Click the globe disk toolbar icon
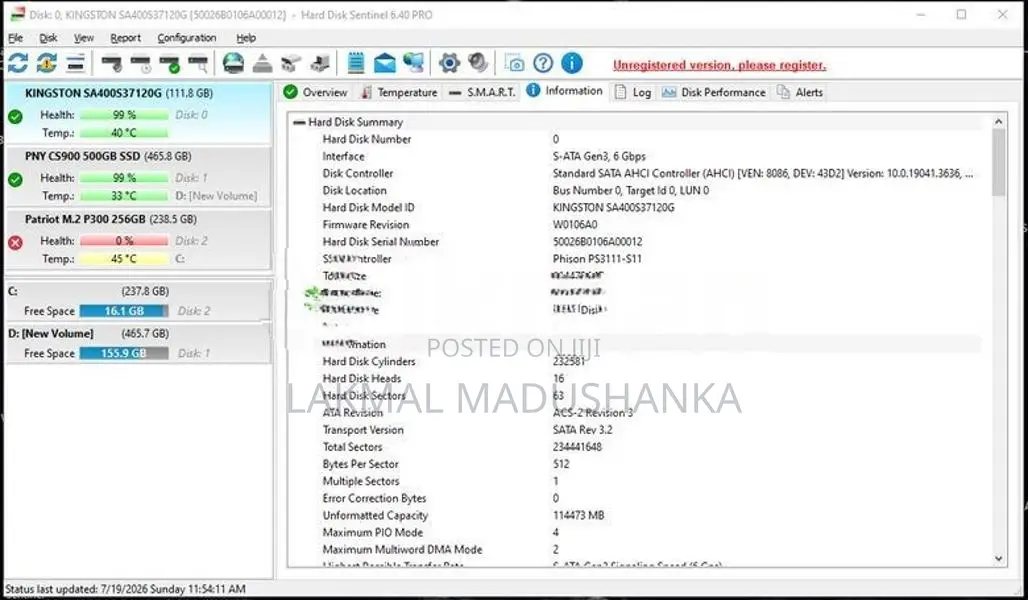The image size is (1028, 600). tap(233, 63)
